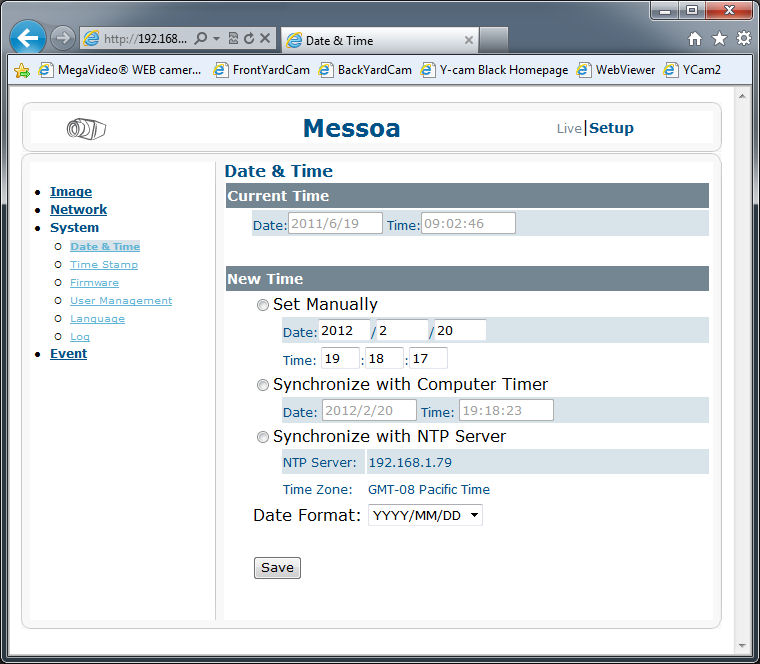Image resolution: width=760 pixels, height=664 pixels.
Task: Open the browser Home icon
Action: (695, 39)
